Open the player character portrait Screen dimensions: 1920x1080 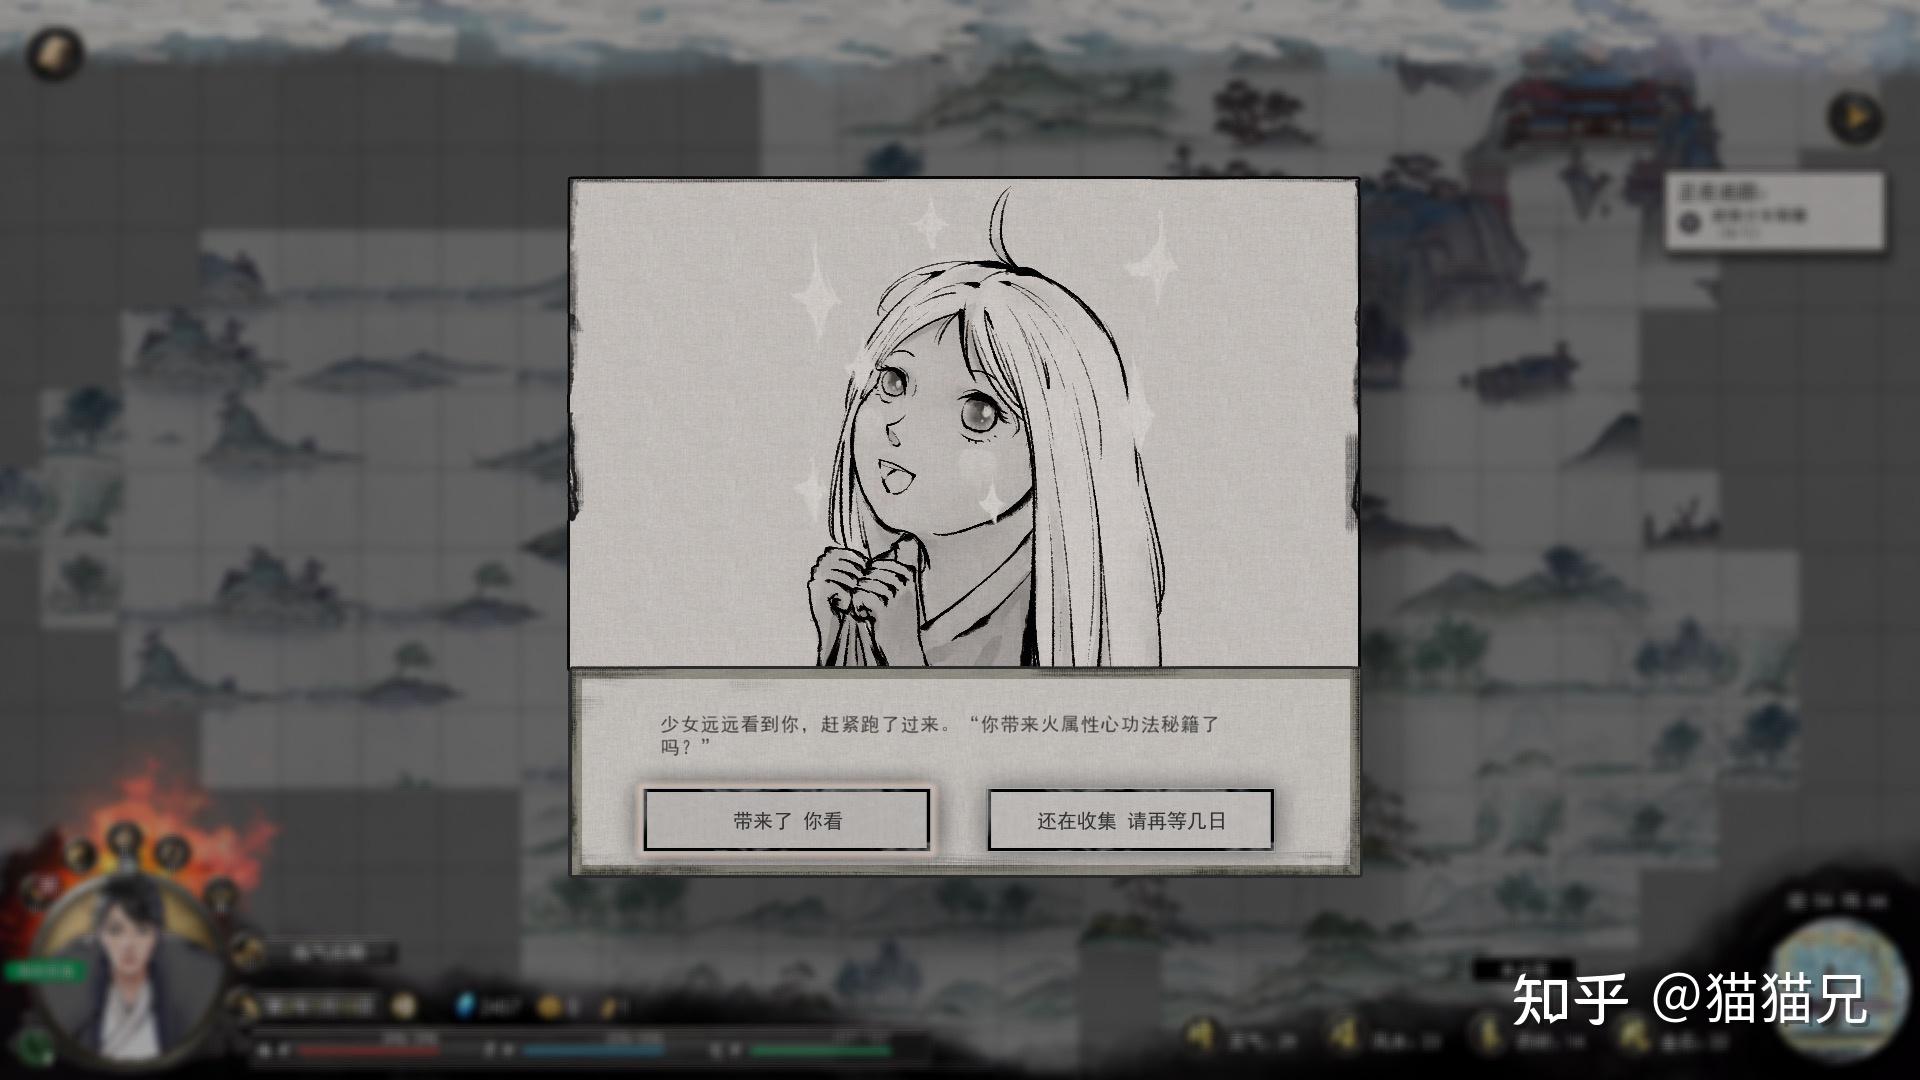click(x=130, y=968)
